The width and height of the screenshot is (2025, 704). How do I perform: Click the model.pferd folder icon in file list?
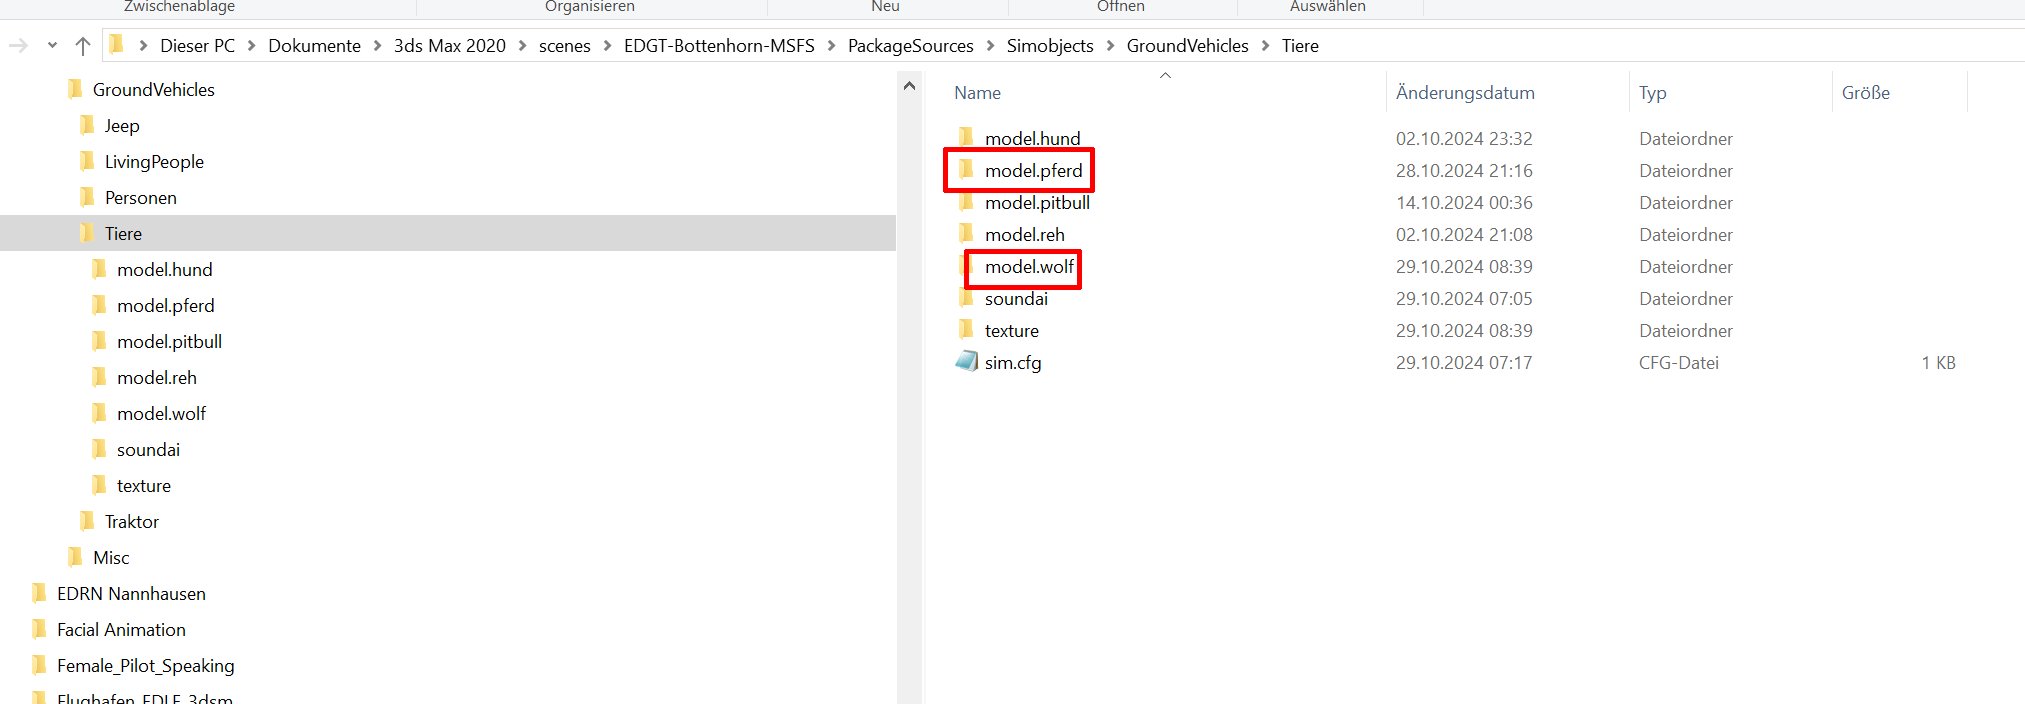point(966,169)
